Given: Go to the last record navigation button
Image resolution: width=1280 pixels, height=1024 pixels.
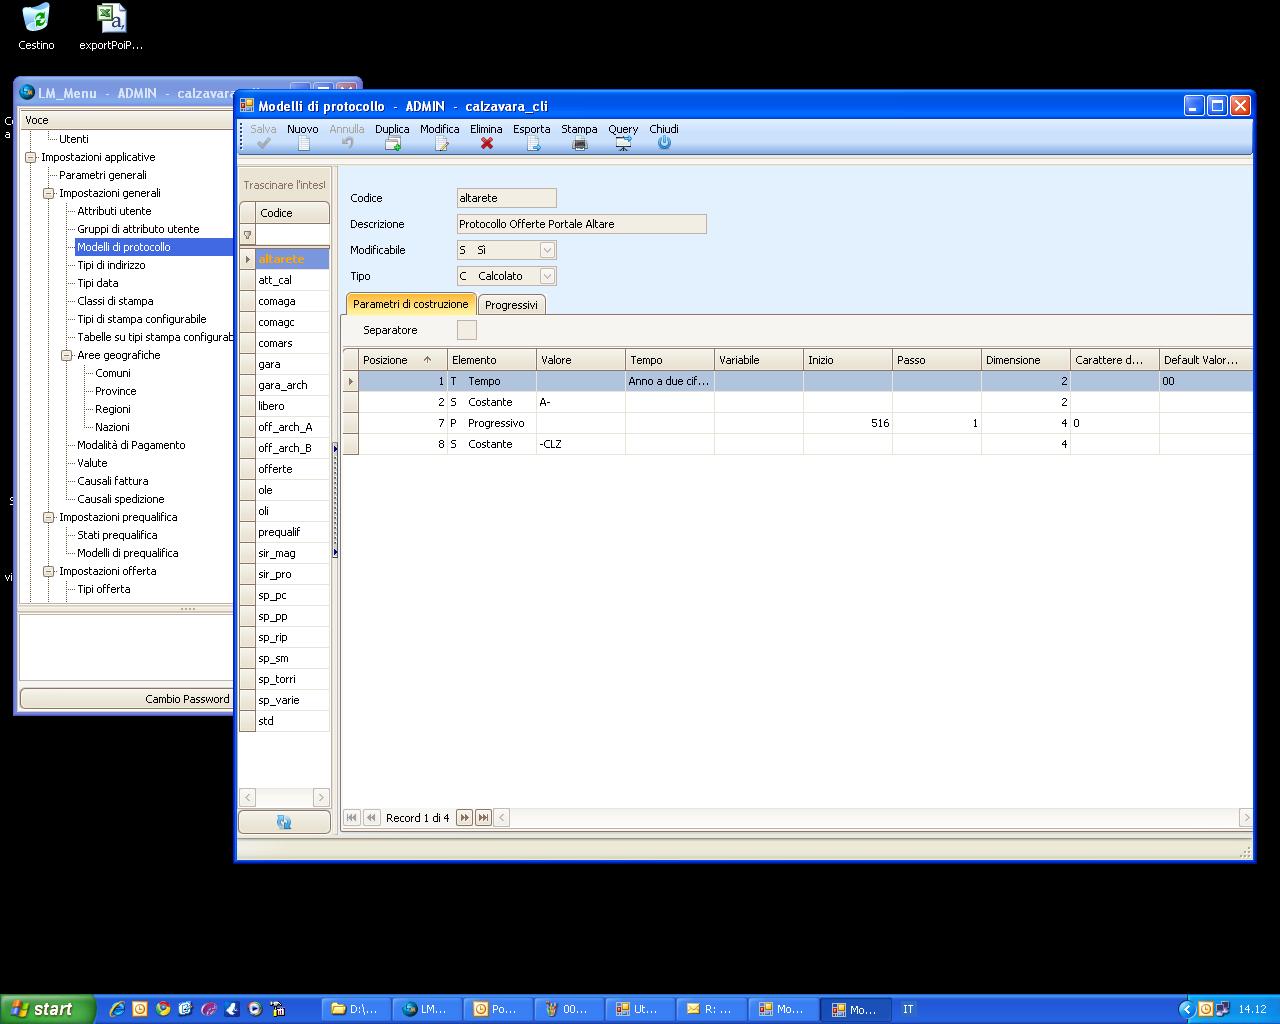Looking at the screenshot, I should pos(483,818).
